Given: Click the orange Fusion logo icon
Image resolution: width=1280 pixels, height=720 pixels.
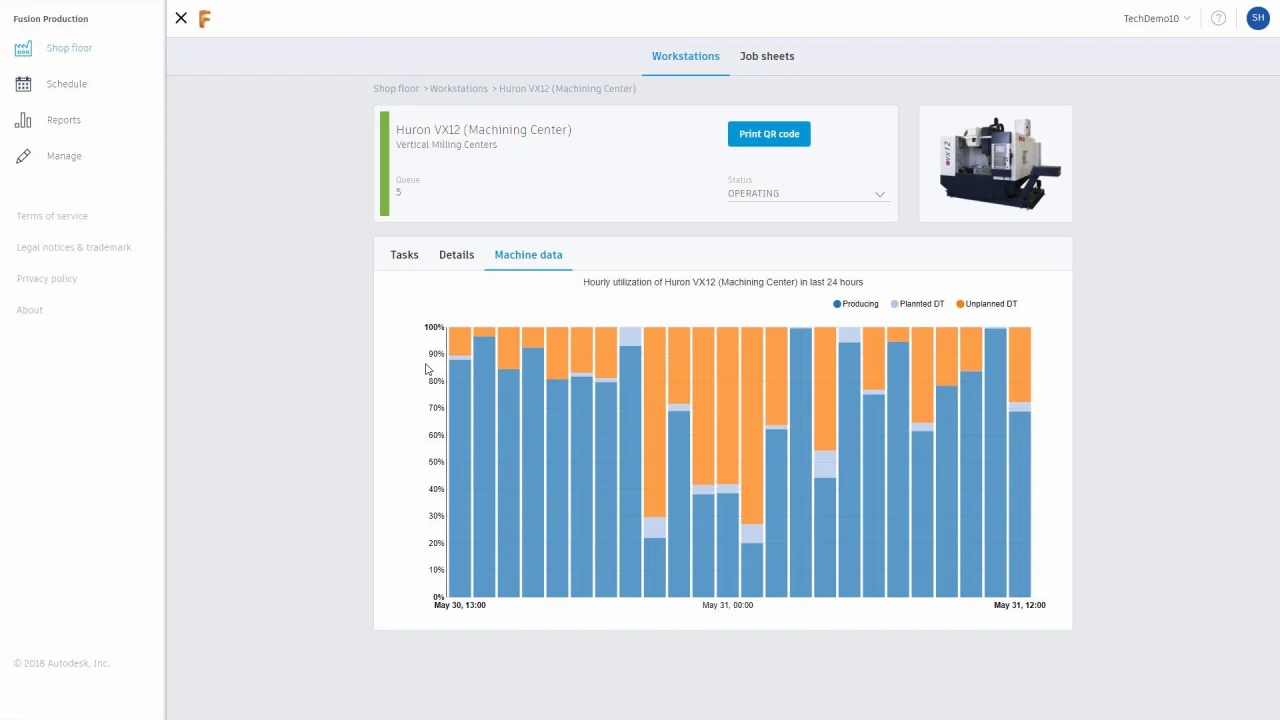Looking at the screenshot, I should (x=205, y=18).
